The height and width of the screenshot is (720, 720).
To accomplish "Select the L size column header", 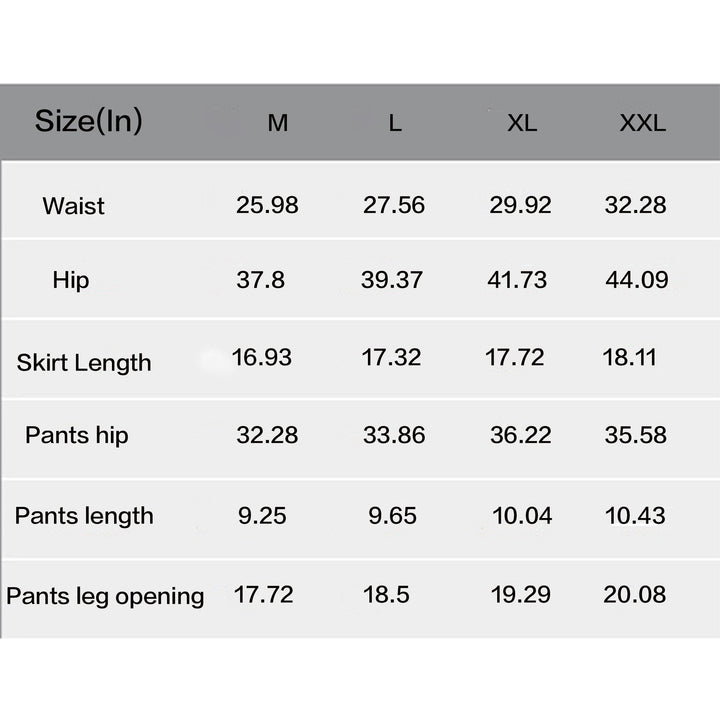I will tap(395, 123).
